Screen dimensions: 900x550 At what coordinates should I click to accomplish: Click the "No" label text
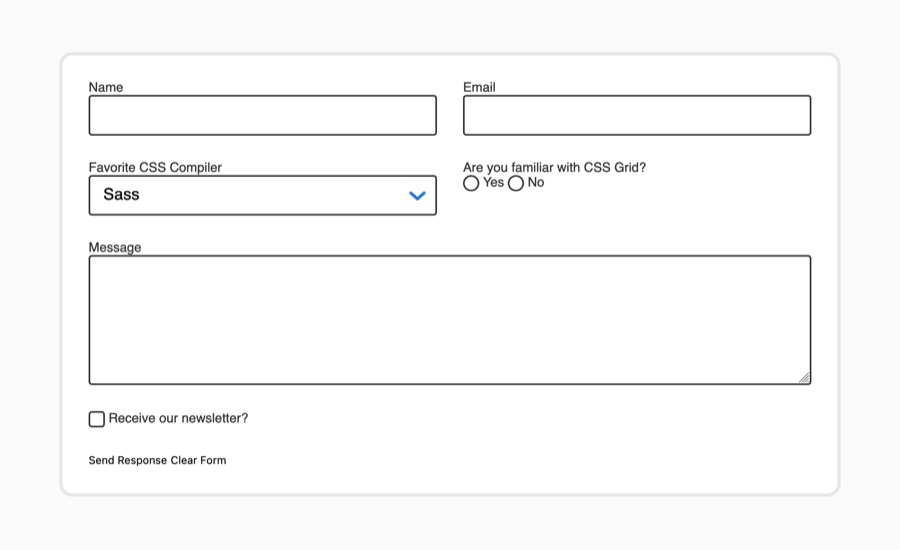536,183
